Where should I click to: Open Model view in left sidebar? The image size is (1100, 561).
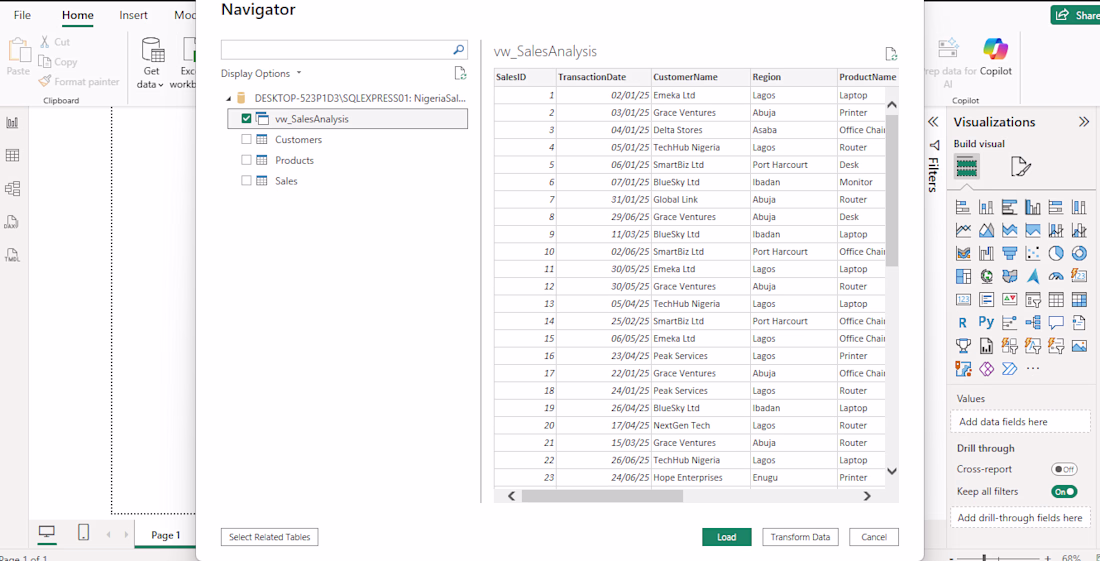point(12,188)
